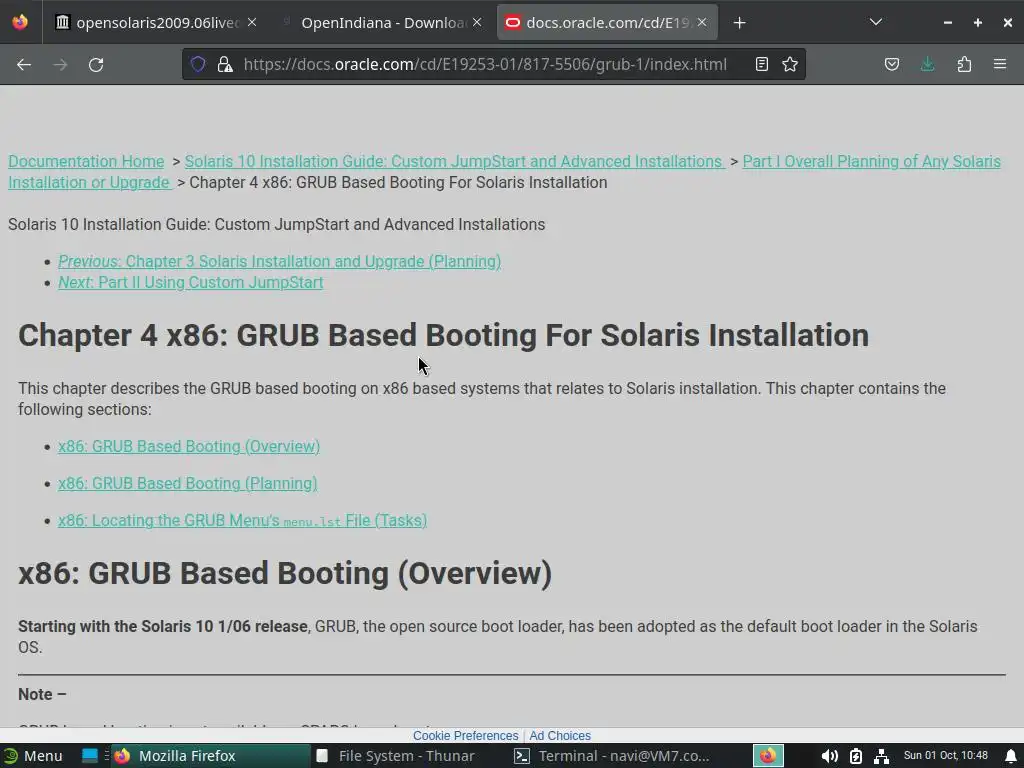Click the GRUB Based Booting (Overview) section heading

point(285,573)
